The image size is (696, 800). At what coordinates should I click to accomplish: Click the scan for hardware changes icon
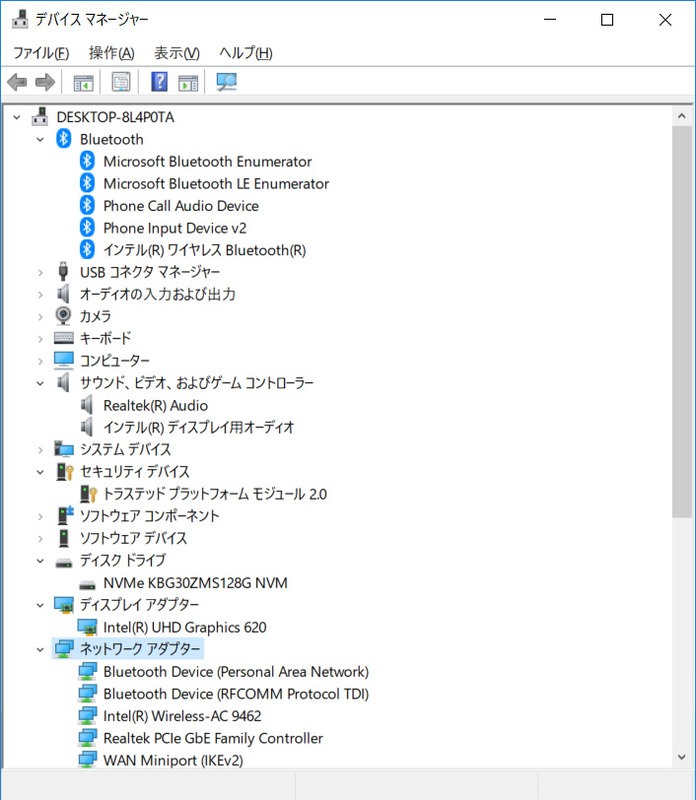[x=226, y=82]
